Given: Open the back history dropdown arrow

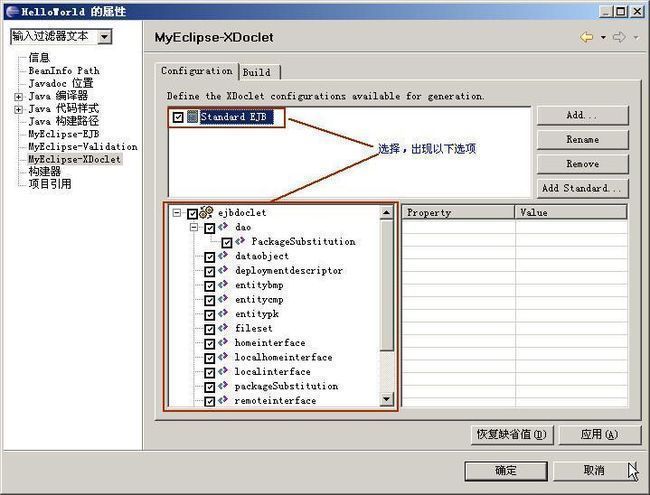Looking at the screenshot, I should 603,37.
